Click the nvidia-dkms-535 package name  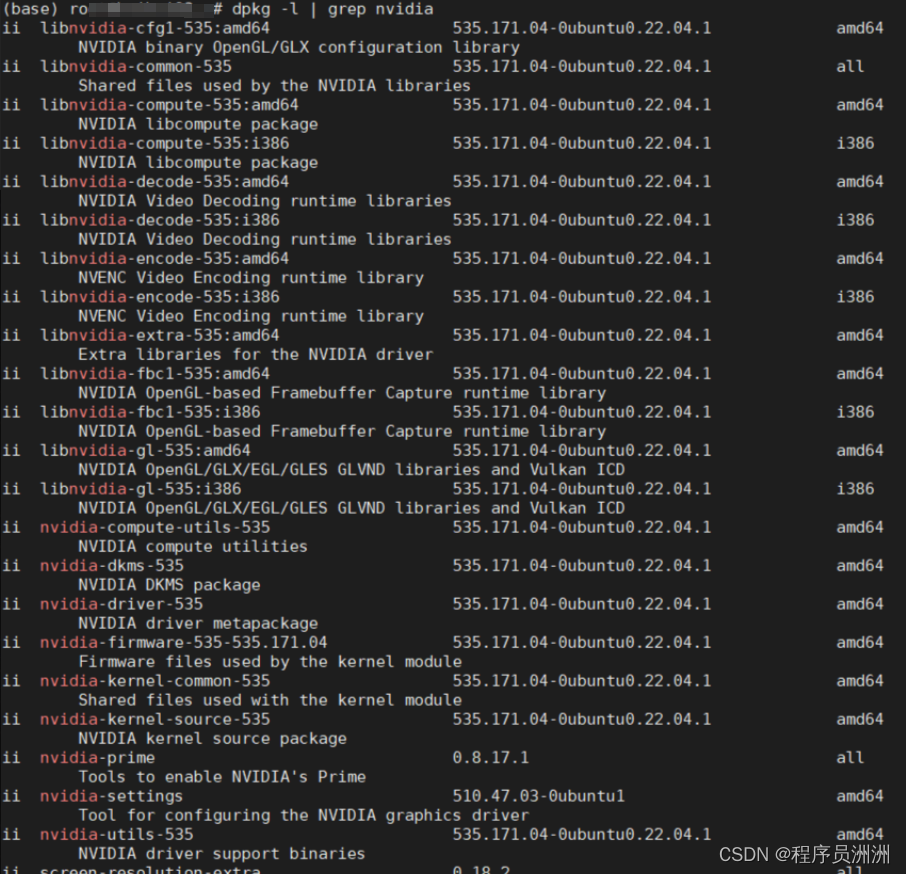(112, 566)
